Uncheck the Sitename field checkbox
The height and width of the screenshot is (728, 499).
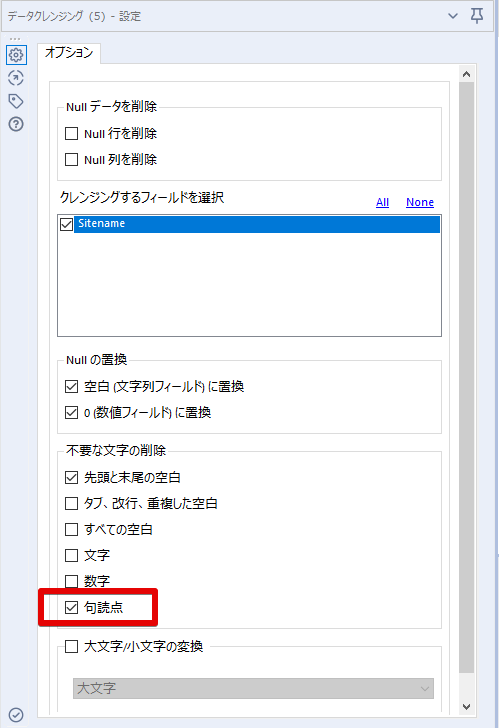coord(66,224)
